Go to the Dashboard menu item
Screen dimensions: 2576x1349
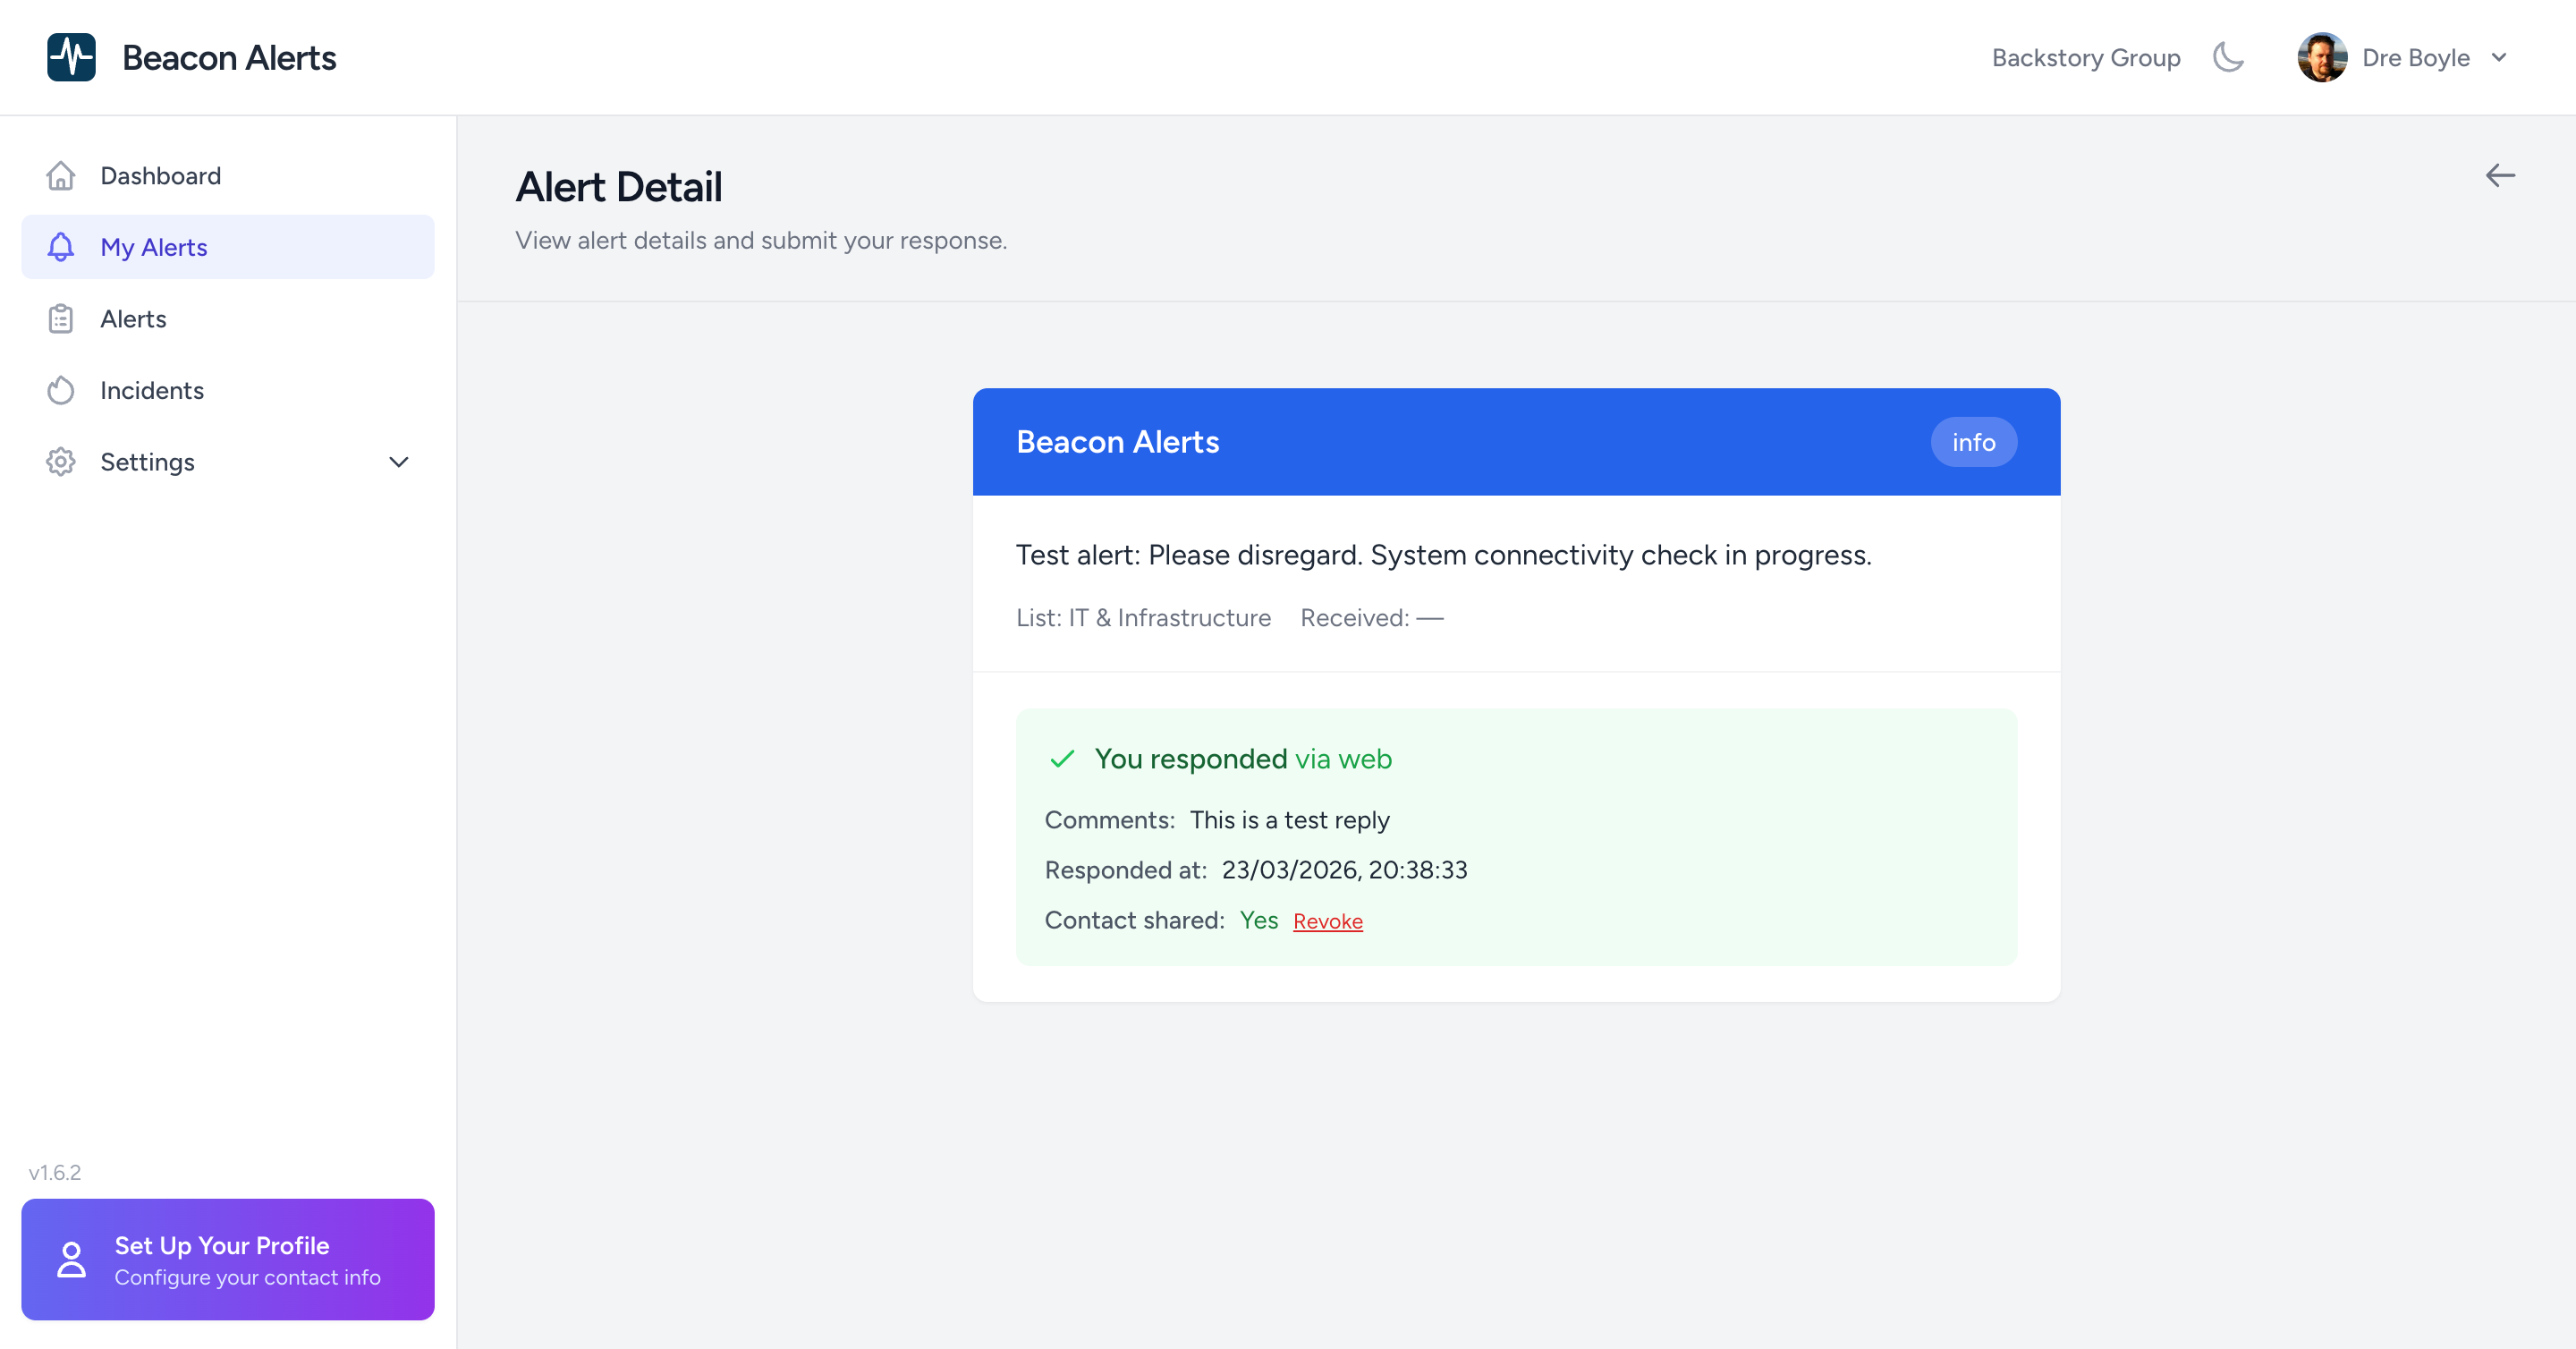coord(160,176)
